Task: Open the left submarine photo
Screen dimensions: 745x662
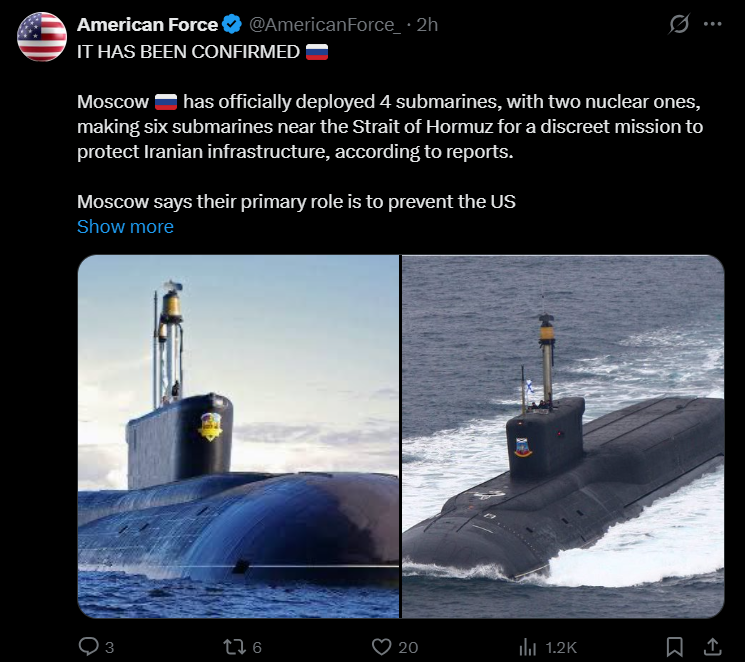Action: pos(238,437)
